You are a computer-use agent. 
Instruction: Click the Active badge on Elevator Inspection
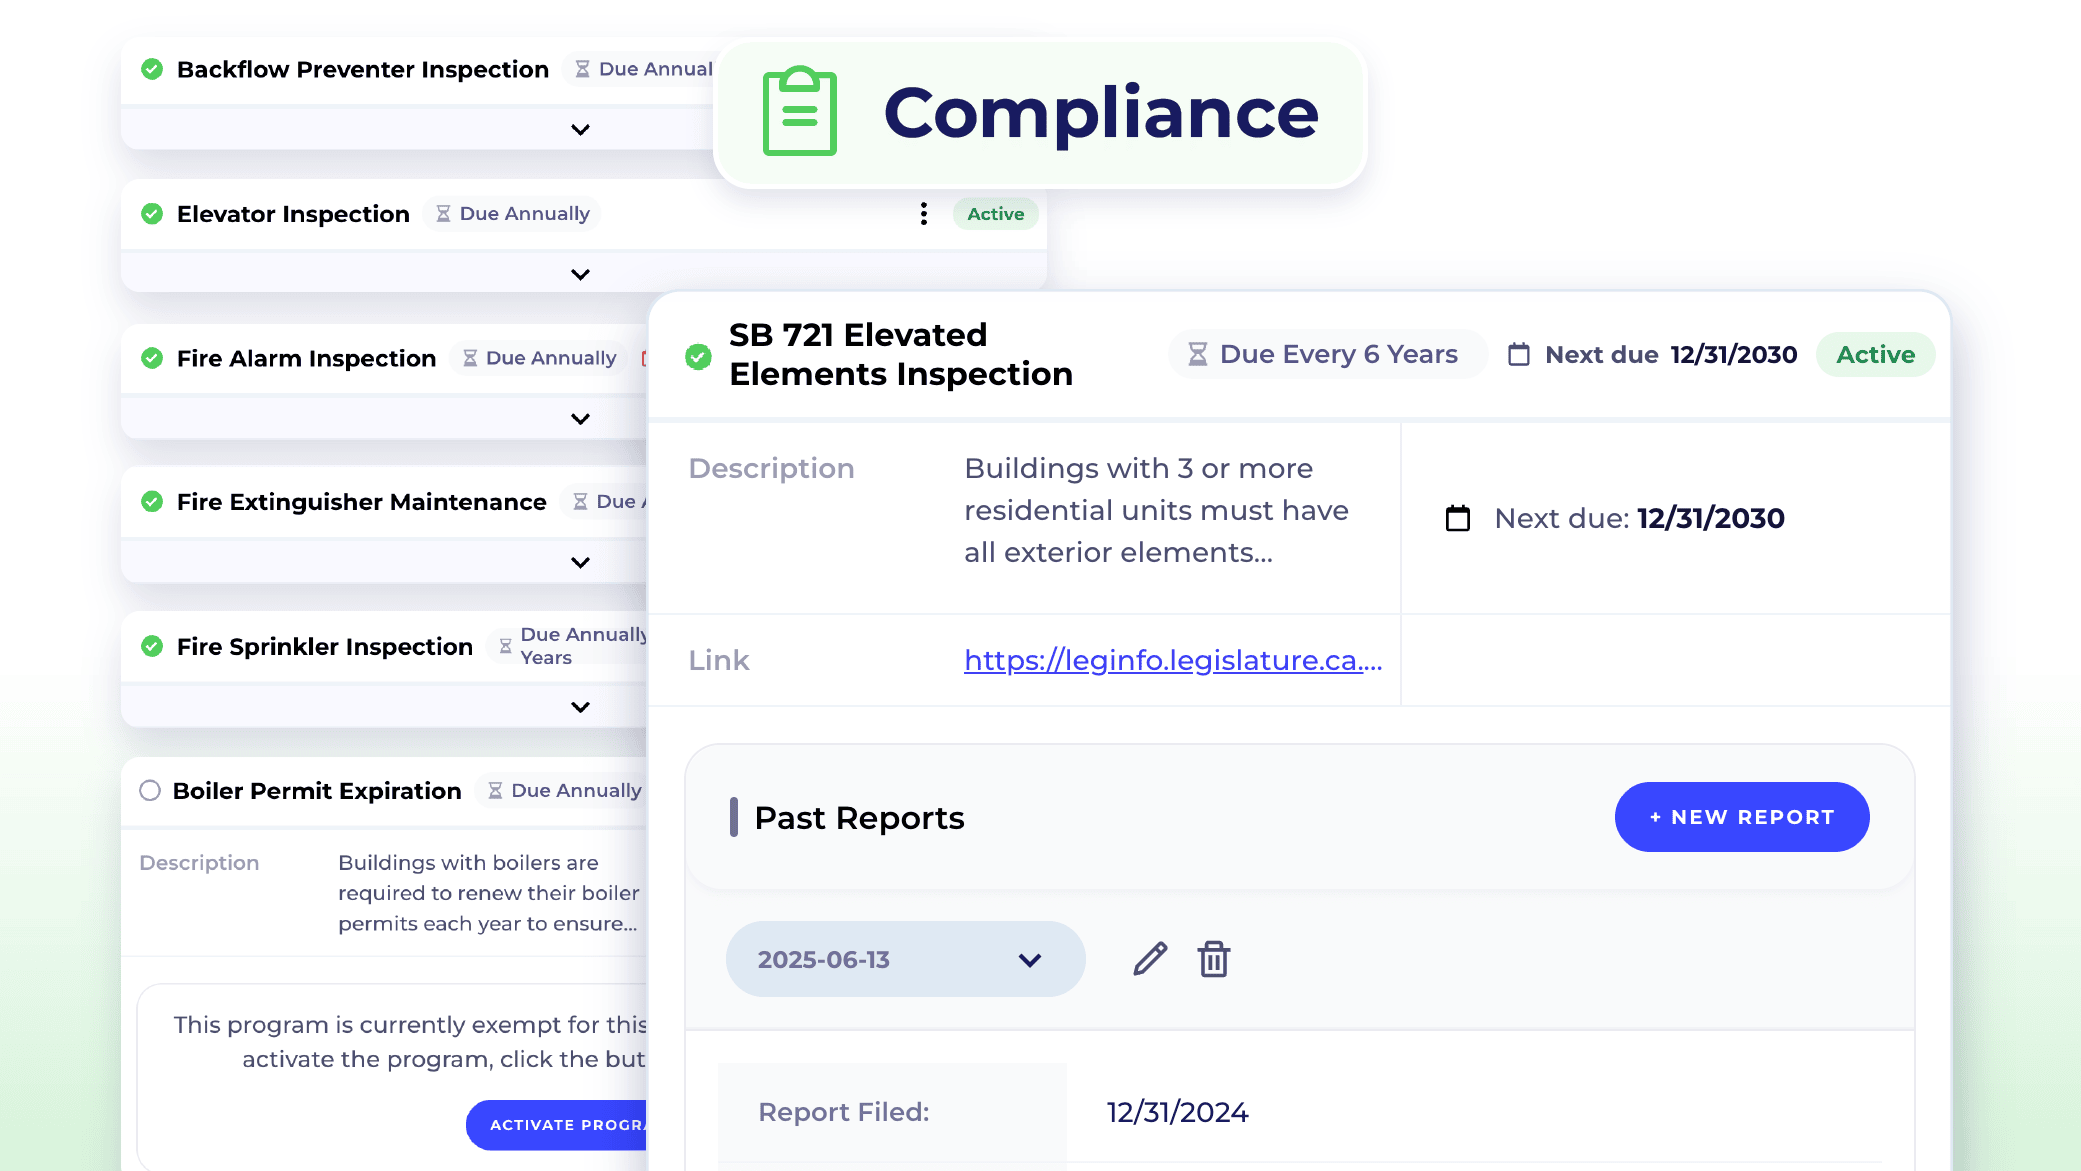pos(994,213)
